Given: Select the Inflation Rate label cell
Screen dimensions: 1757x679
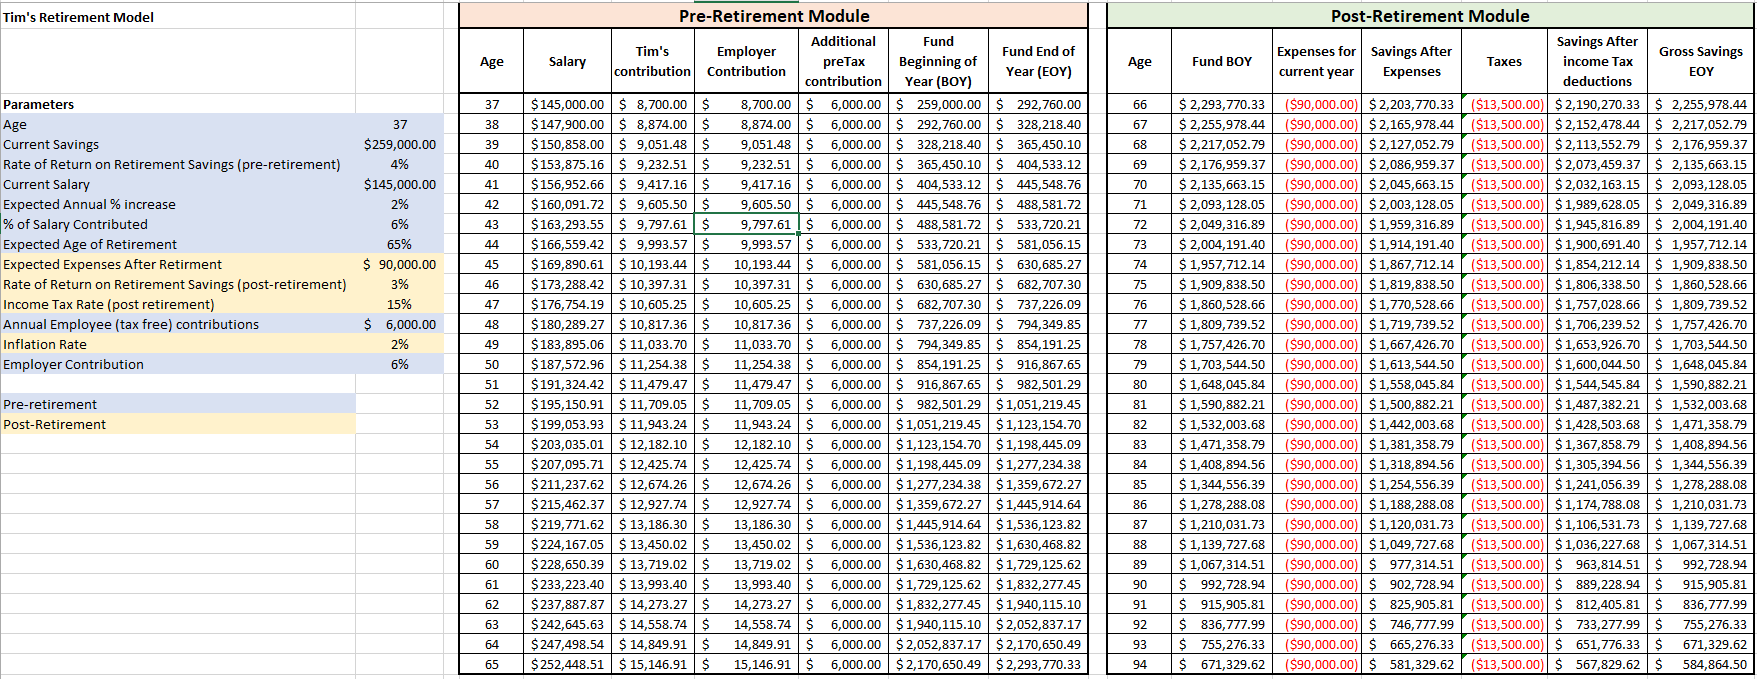Looking at the screenshot, I should 178,344.
